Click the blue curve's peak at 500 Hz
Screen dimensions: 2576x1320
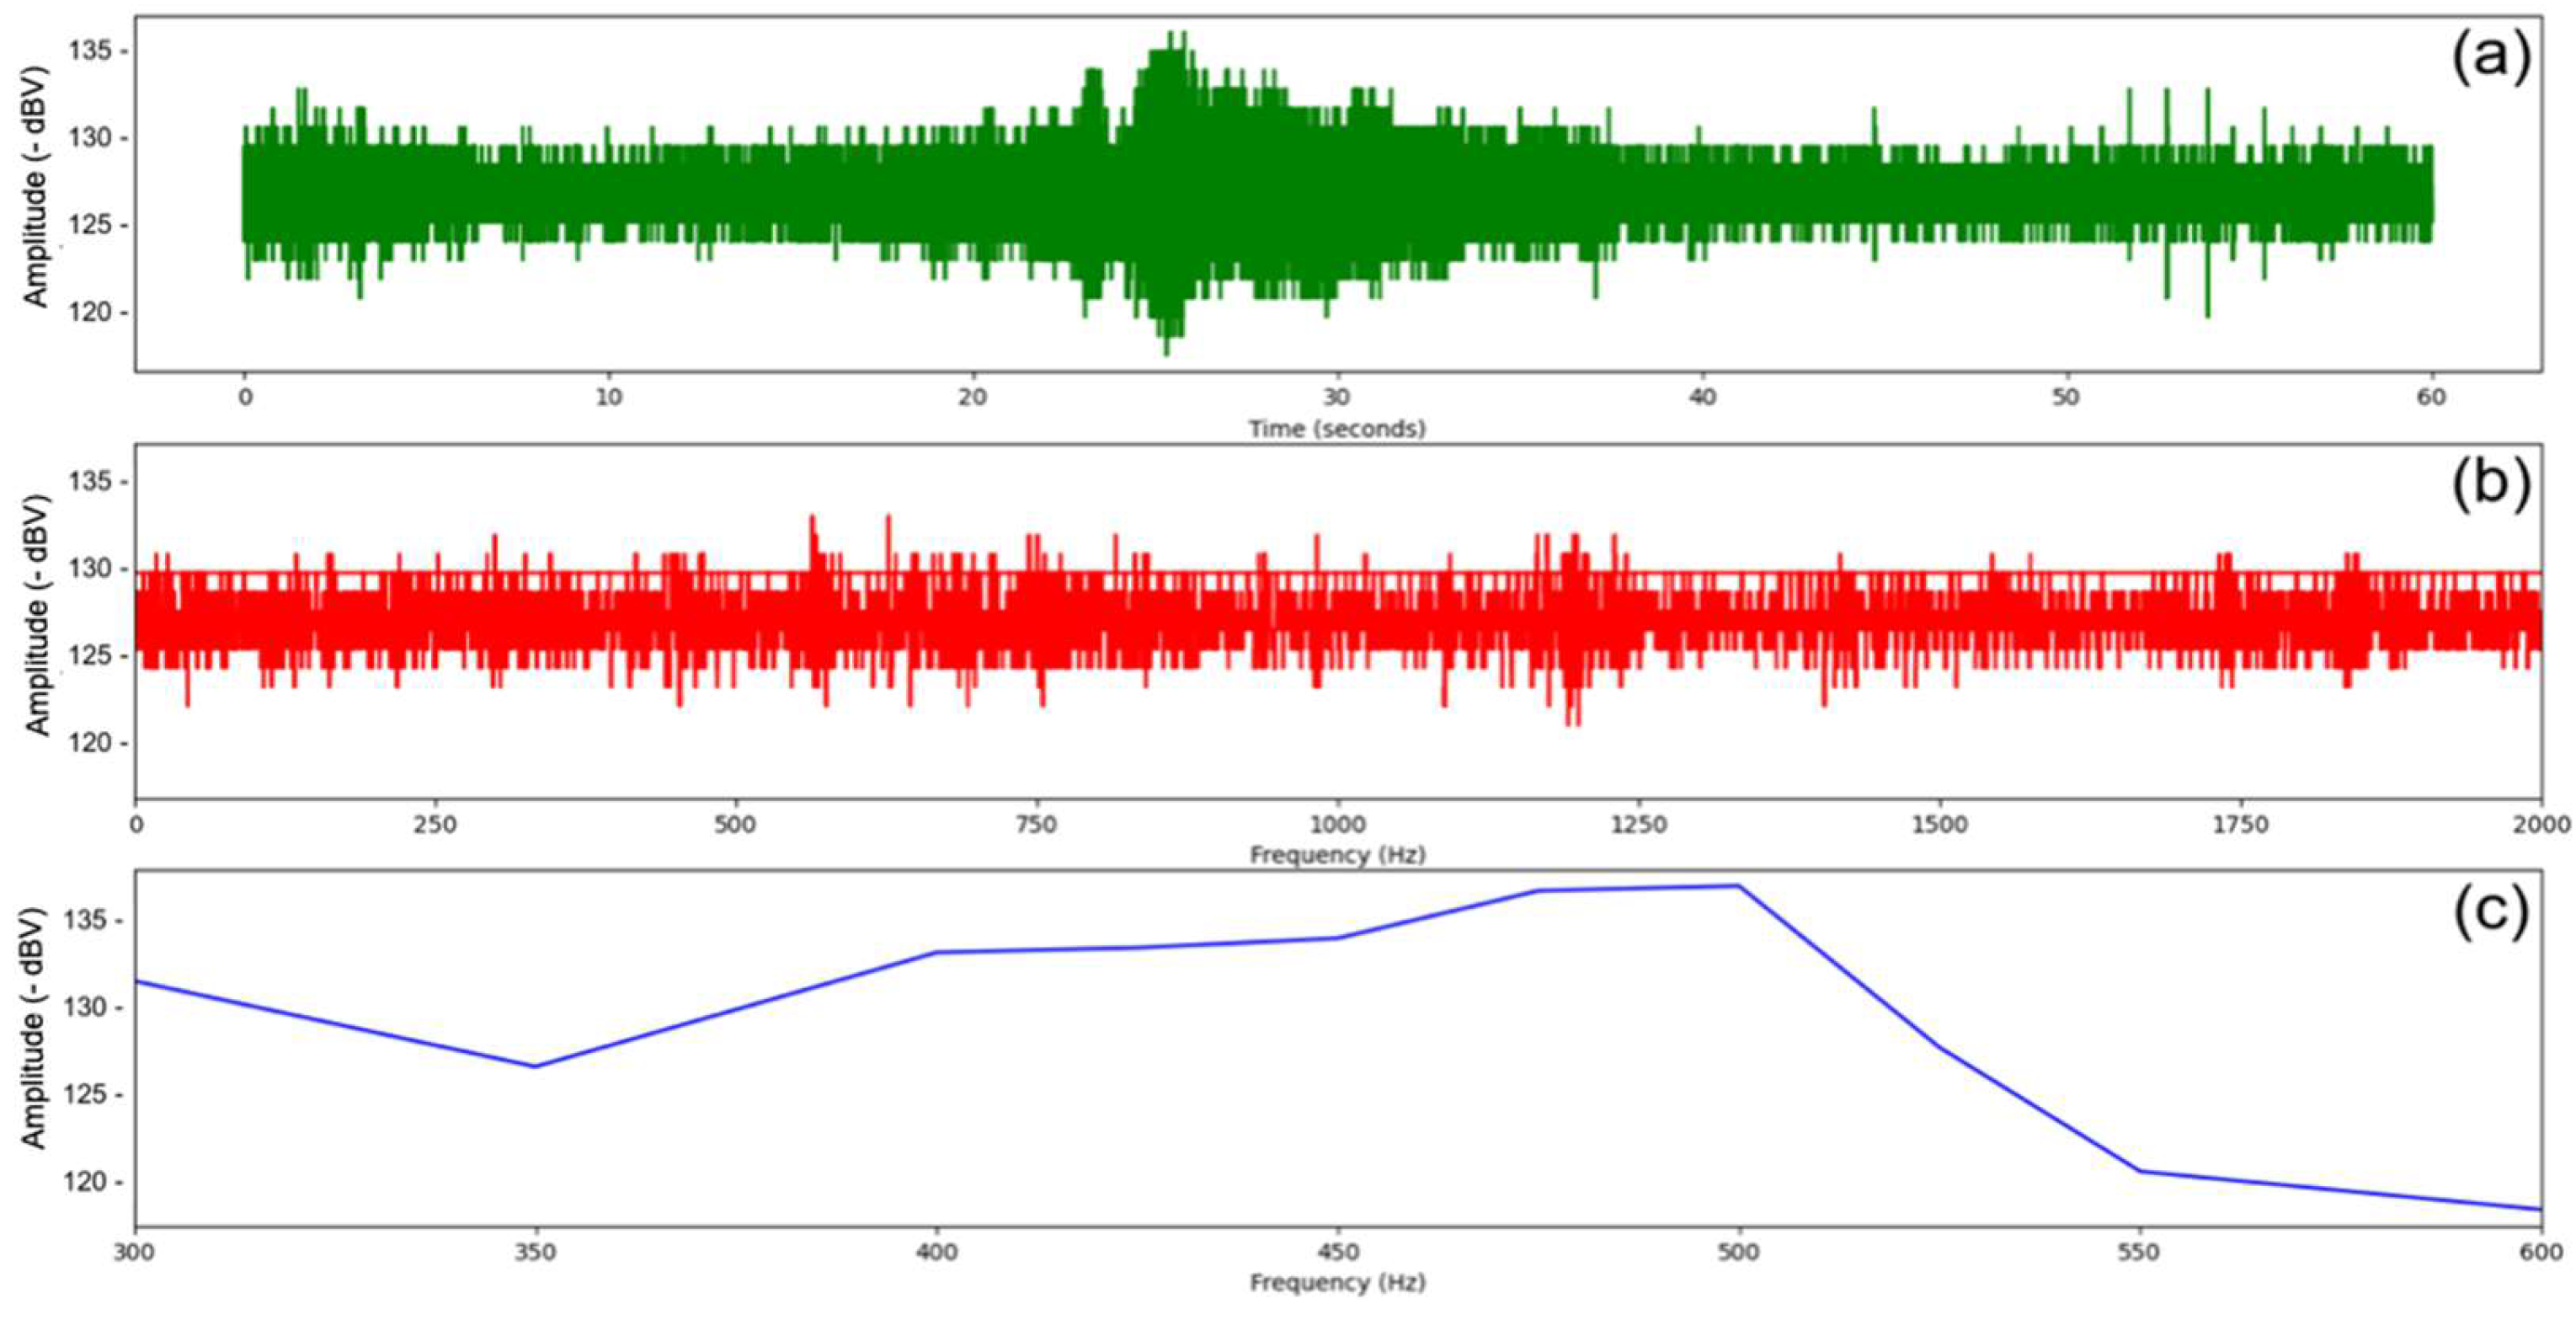pos(1738,886)
